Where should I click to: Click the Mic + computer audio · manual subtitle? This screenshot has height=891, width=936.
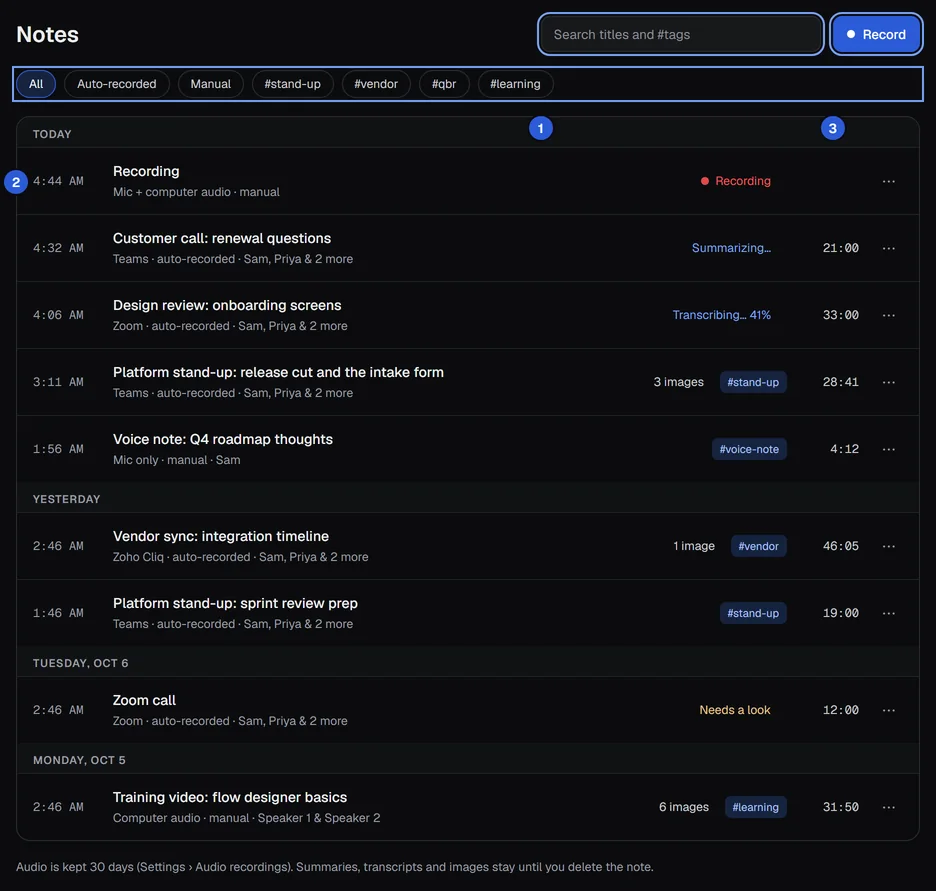point(196,192)
